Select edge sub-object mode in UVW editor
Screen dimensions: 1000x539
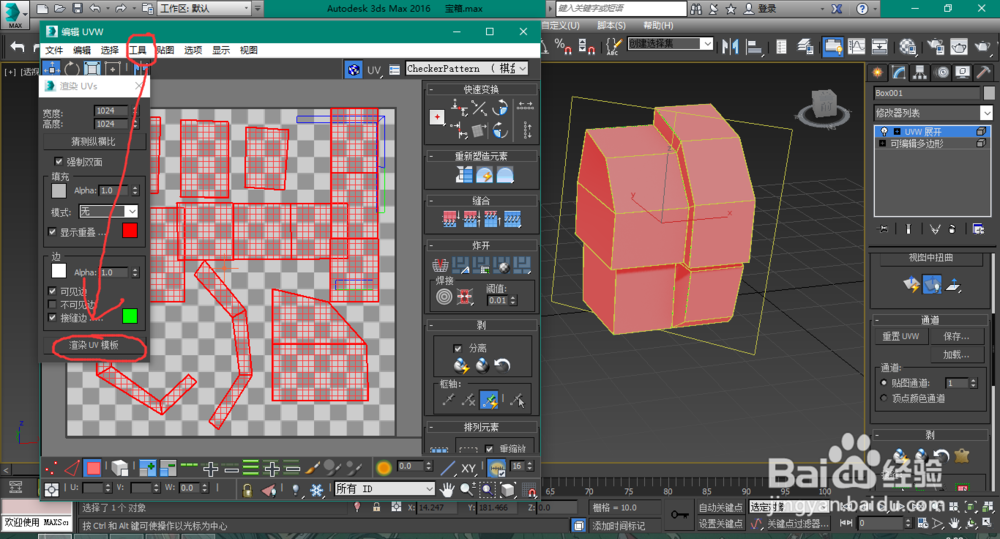[72, 468]
